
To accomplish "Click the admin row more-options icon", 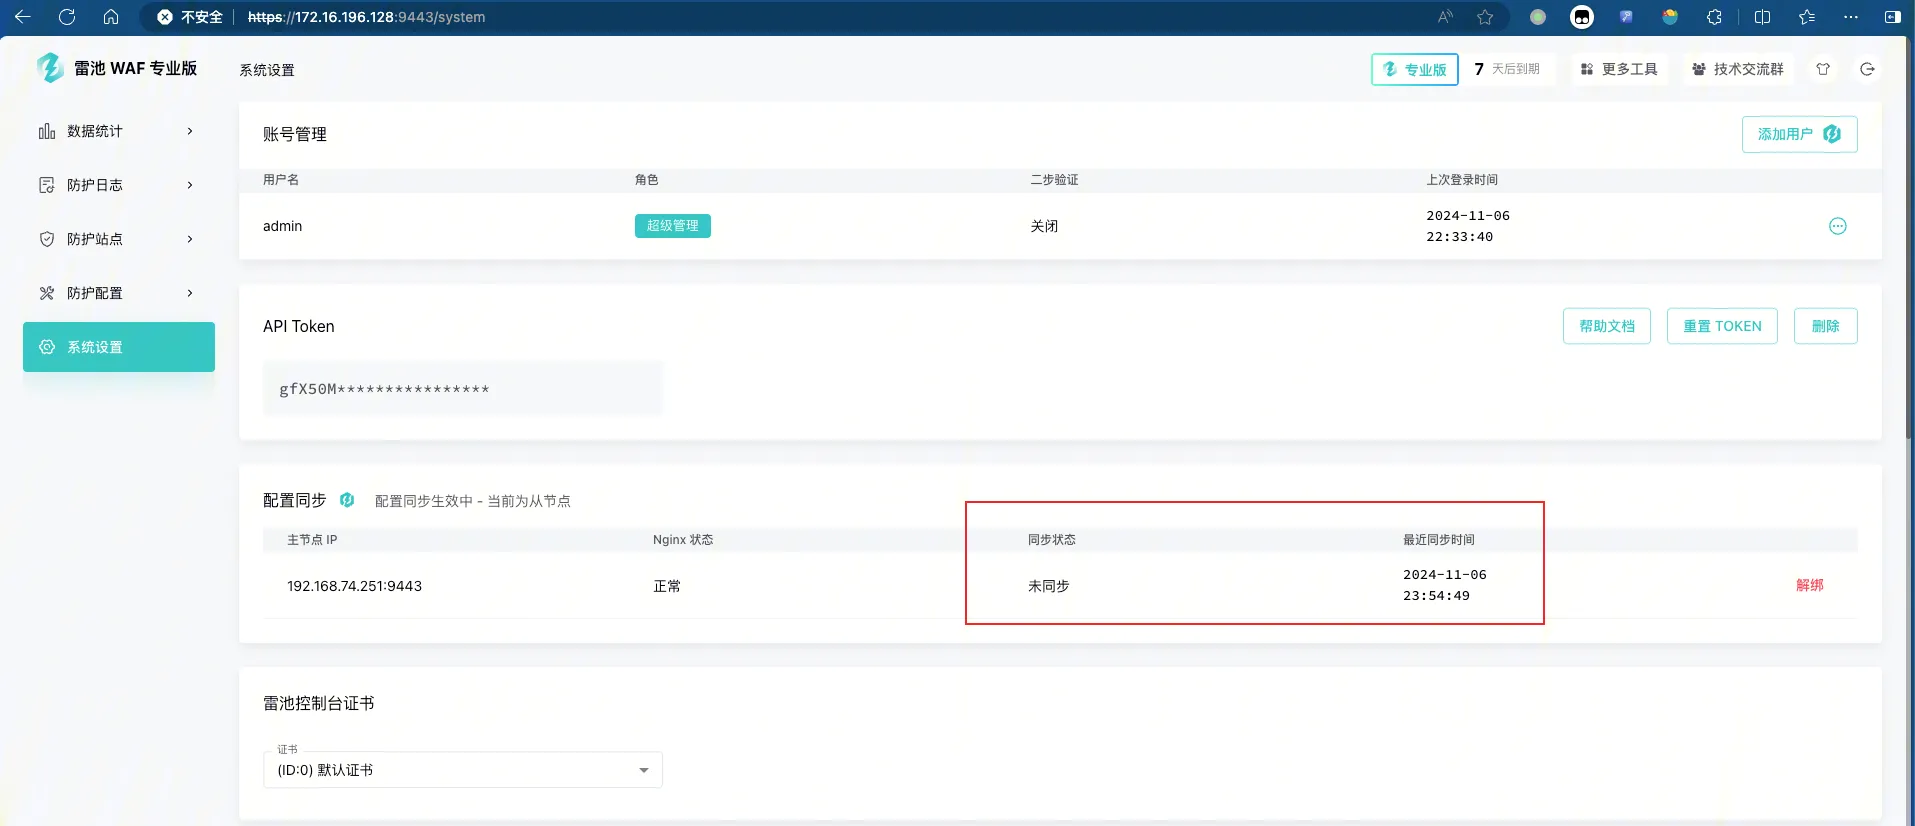I will 1837,226.
